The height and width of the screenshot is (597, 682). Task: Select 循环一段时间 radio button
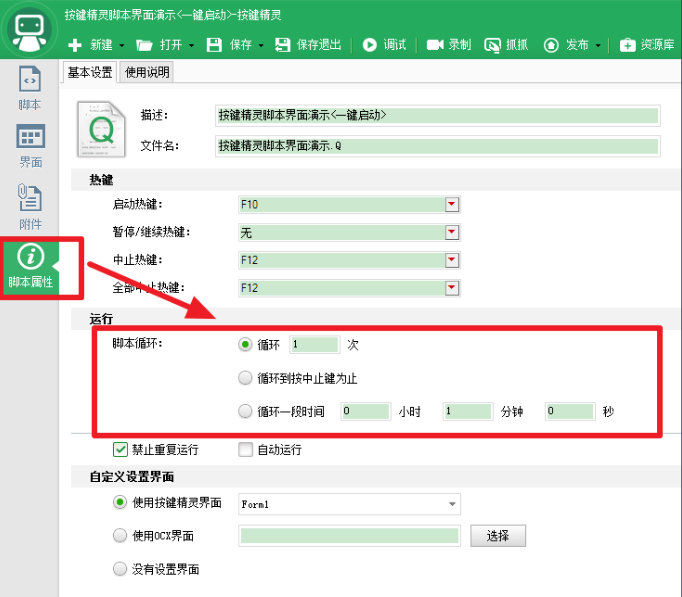pyautogui.click(x=245, y=411)
